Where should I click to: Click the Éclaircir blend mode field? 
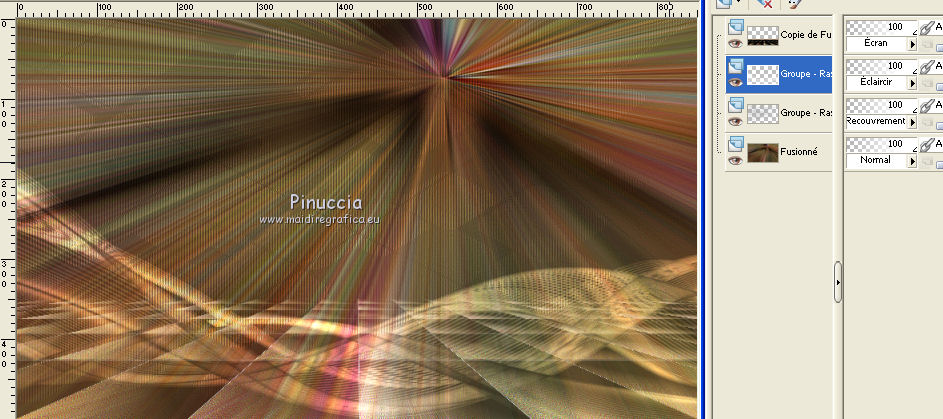[876, 83]
